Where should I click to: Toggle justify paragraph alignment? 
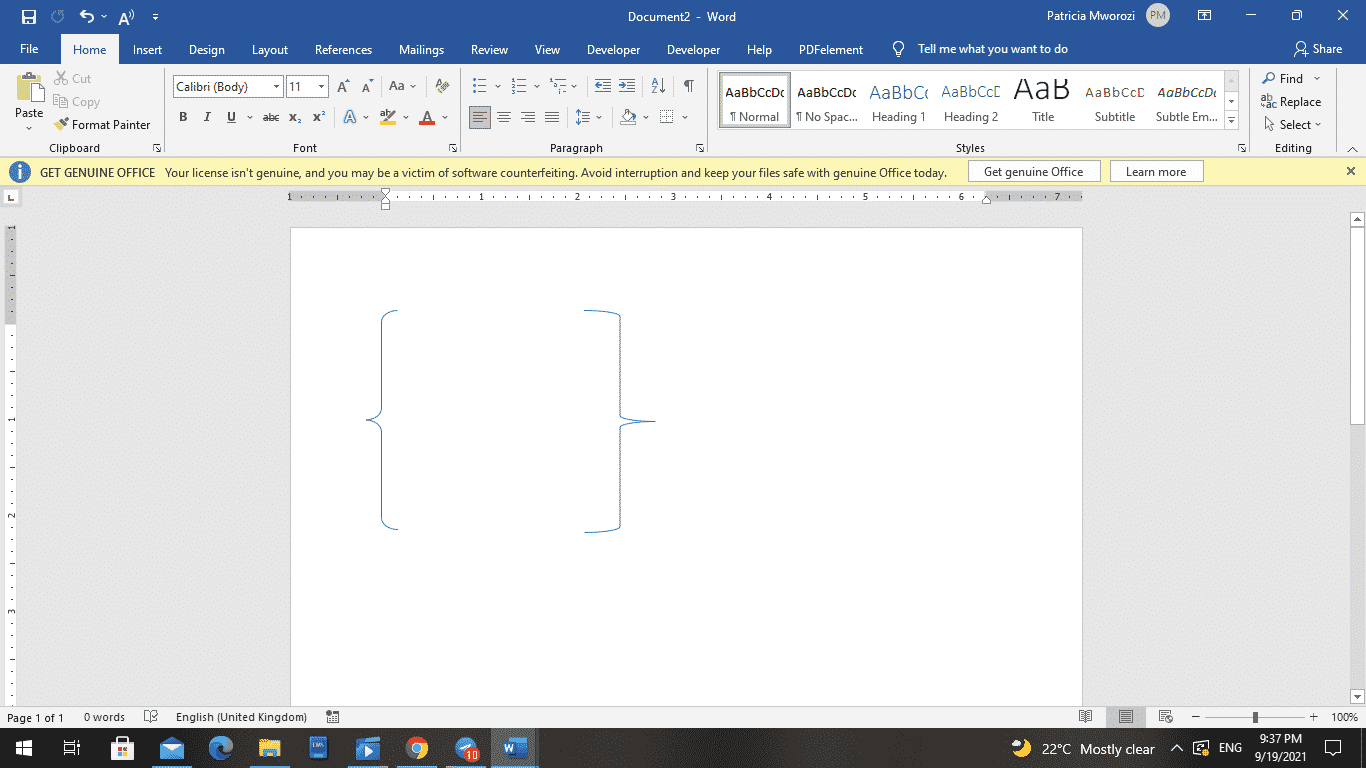click(551, 117)
